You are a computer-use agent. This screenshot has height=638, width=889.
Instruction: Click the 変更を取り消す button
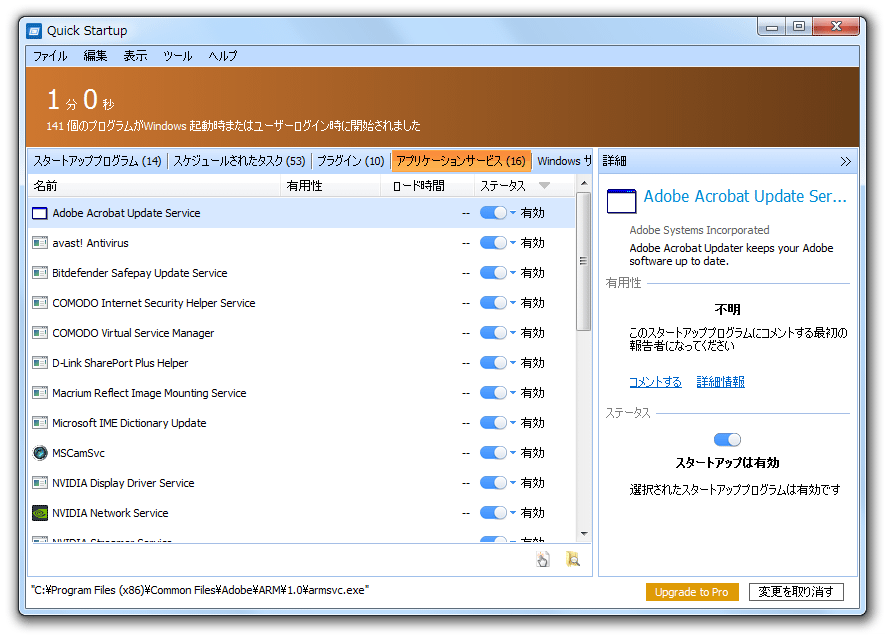click(x=796, y=592)
